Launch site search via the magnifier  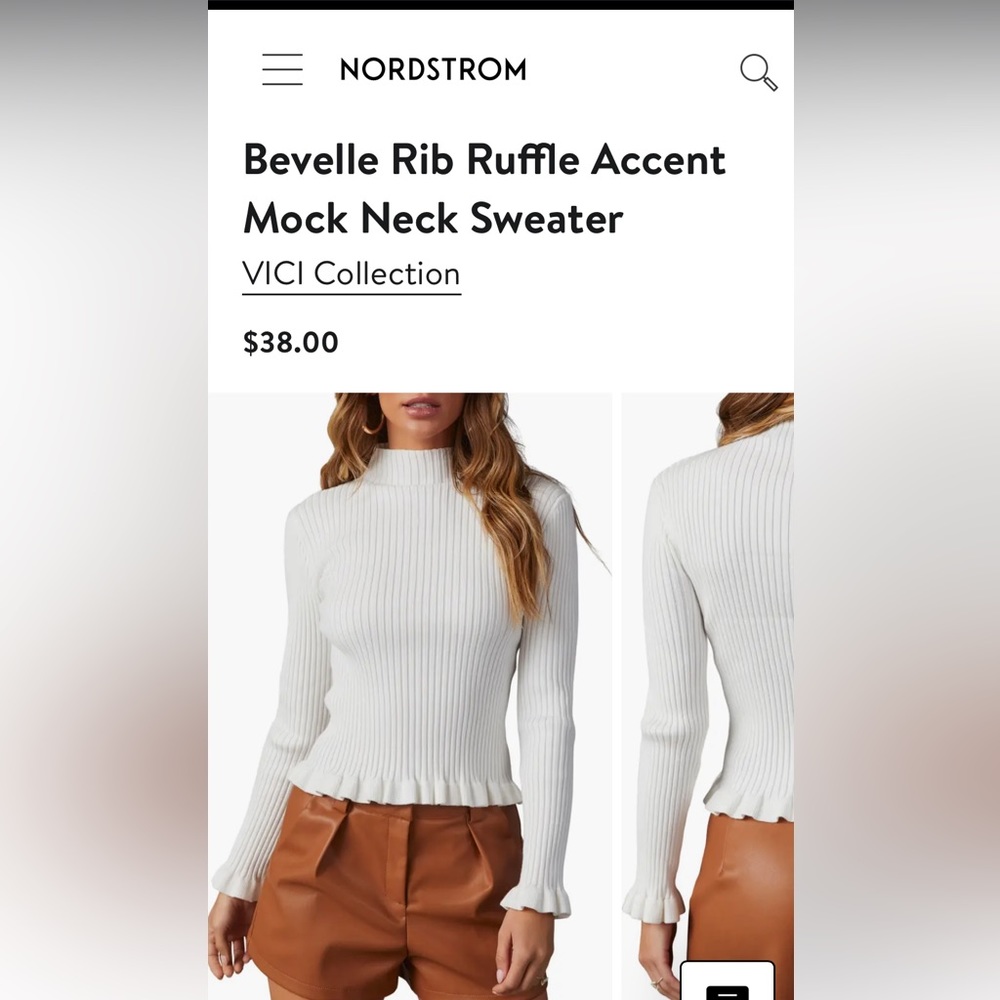pos(758,72)
